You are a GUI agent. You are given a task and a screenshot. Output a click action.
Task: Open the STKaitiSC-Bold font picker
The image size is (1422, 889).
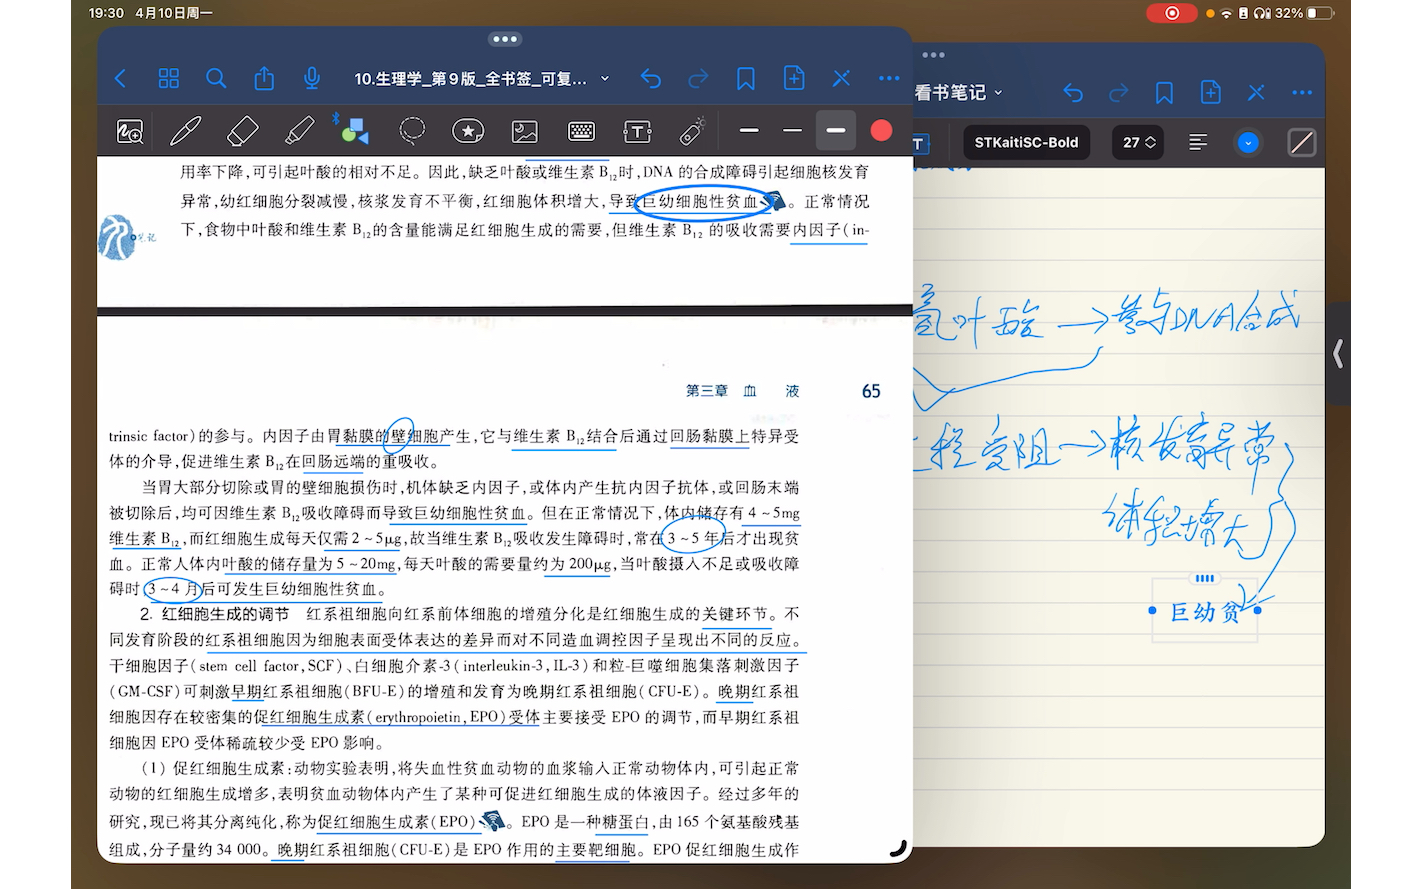[1026, 143]
